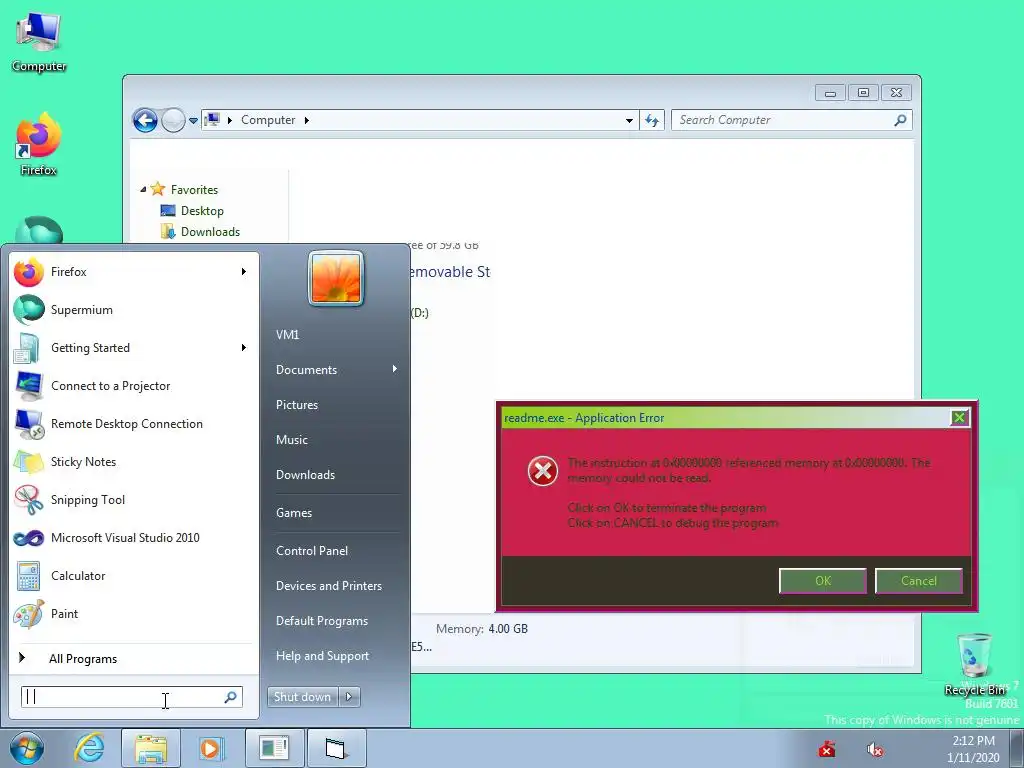Open the address bar history dropdown
This screenshot has width=1024, height=768.
pos(629,120)
